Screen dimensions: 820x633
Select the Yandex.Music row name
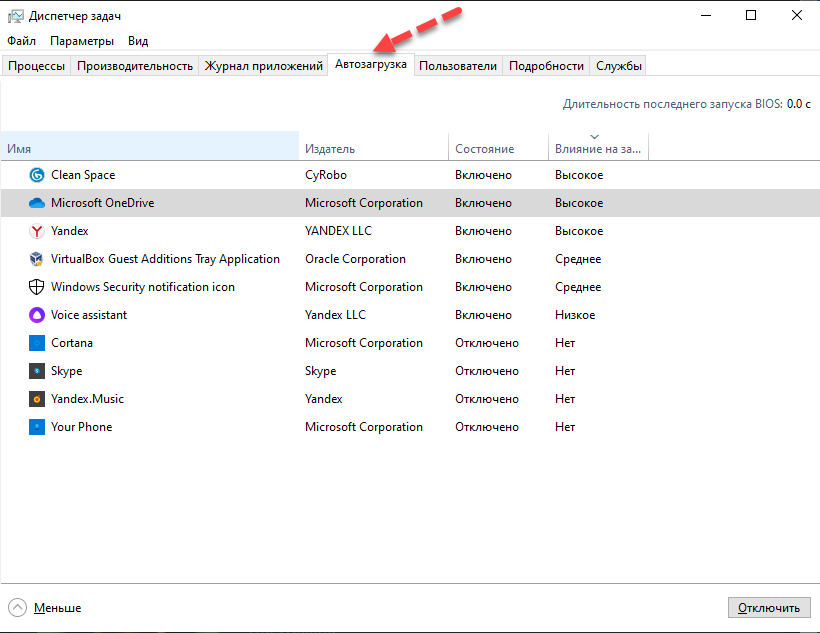coord(87,399)
